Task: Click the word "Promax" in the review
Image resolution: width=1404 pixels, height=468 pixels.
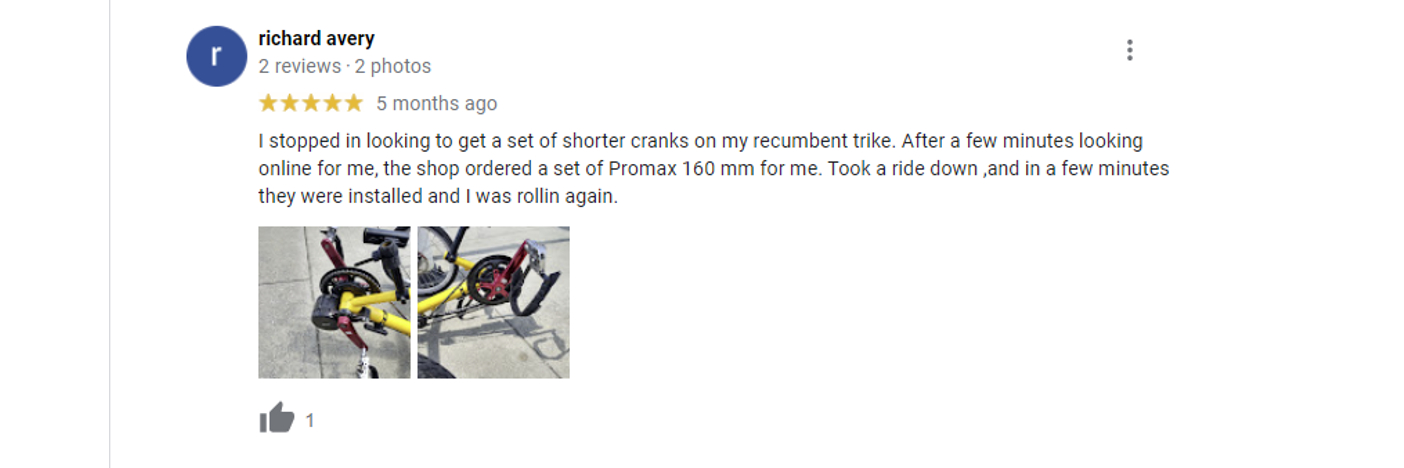Action: (x=646, y=169)
